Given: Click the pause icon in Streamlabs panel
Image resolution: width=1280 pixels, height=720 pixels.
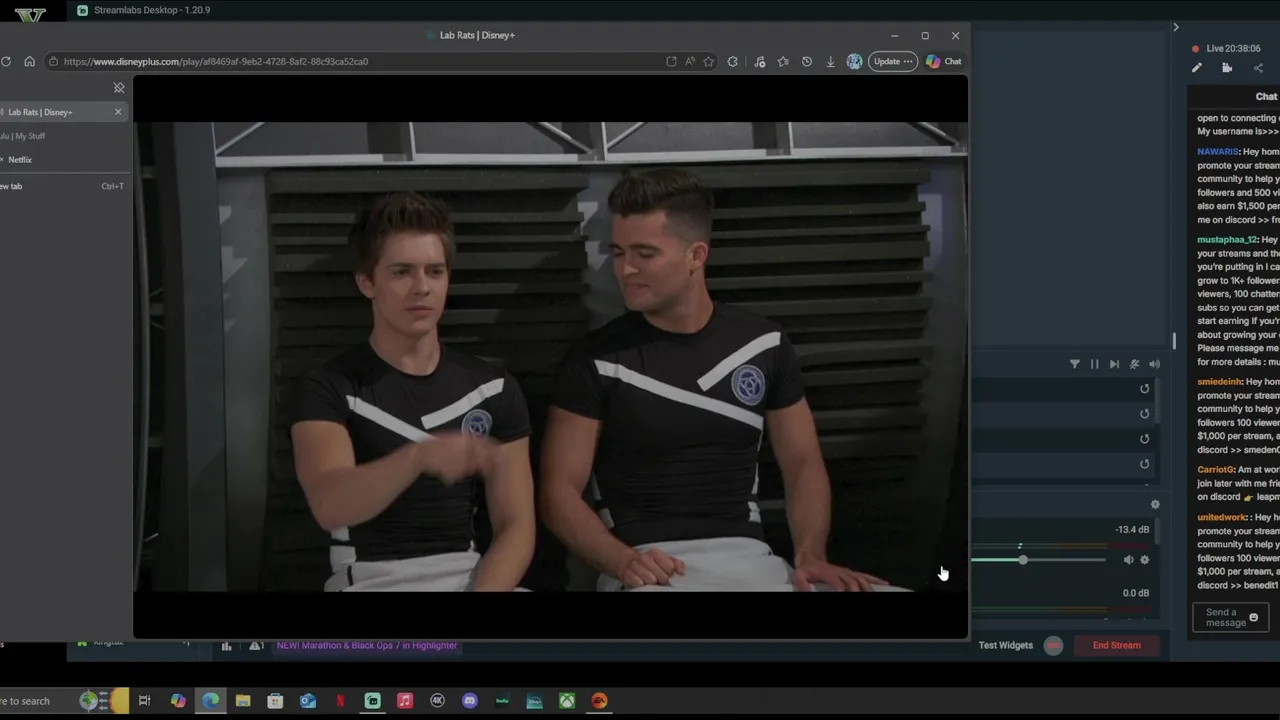Looking at the screenshot, I should pyautogui.click(x=1094, y=364).
